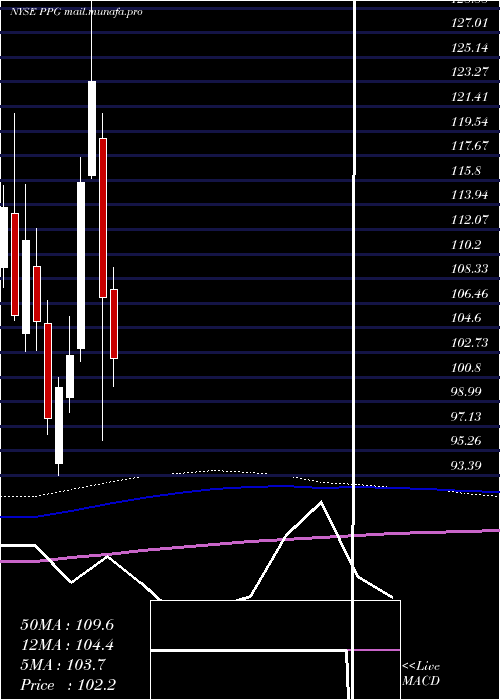Click the 125.14 price axis label
500x700 pixels.
click(470, 47)
